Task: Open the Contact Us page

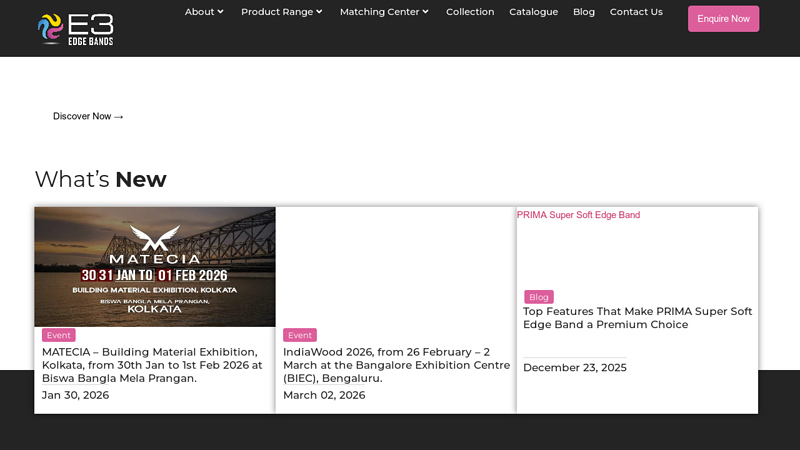Action: coord(636,12)
